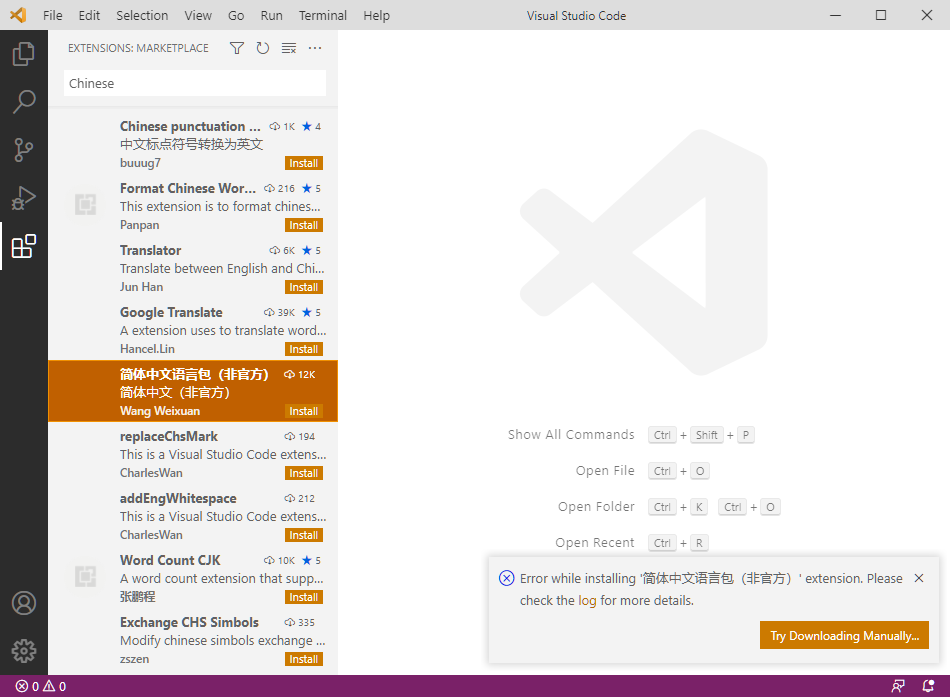
Task: Open the Terminal menu
Action: [x=323, y=16]
